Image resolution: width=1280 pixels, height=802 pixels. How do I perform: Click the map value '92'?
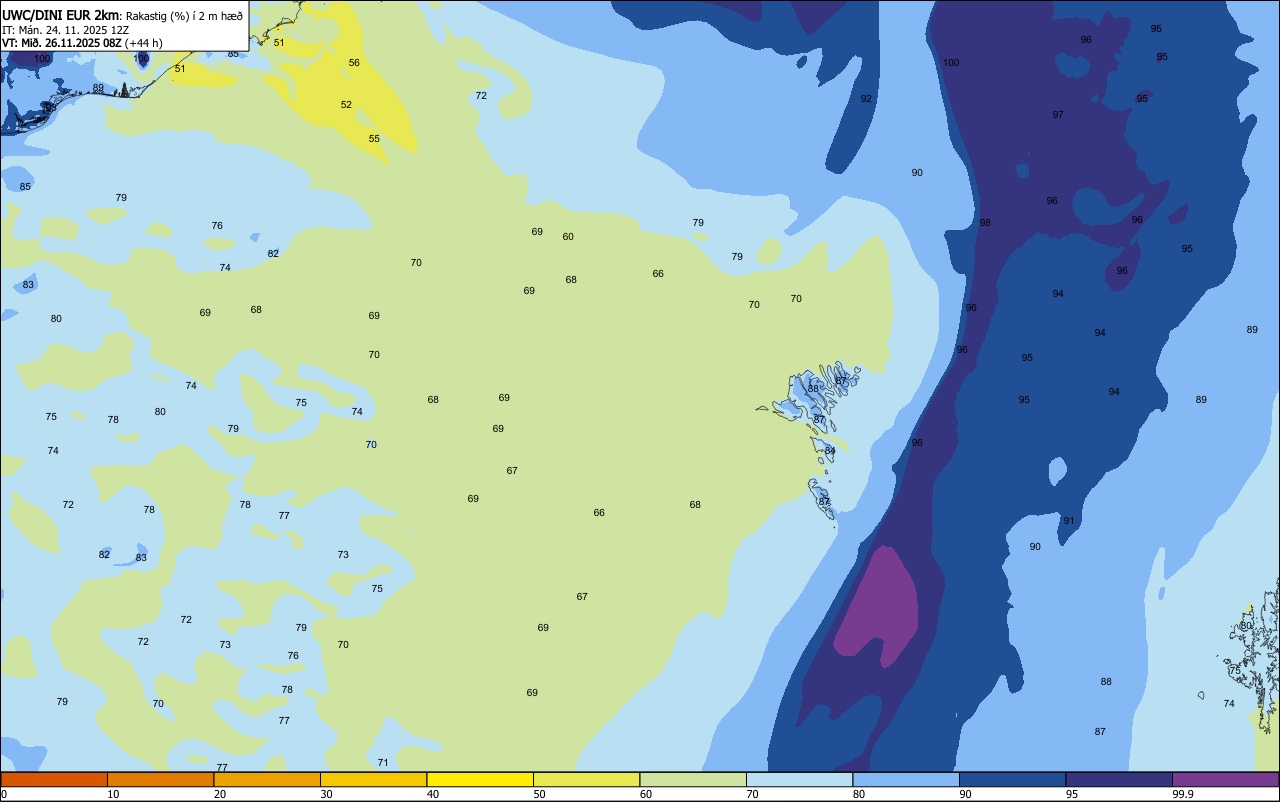(x=866, y=99)
